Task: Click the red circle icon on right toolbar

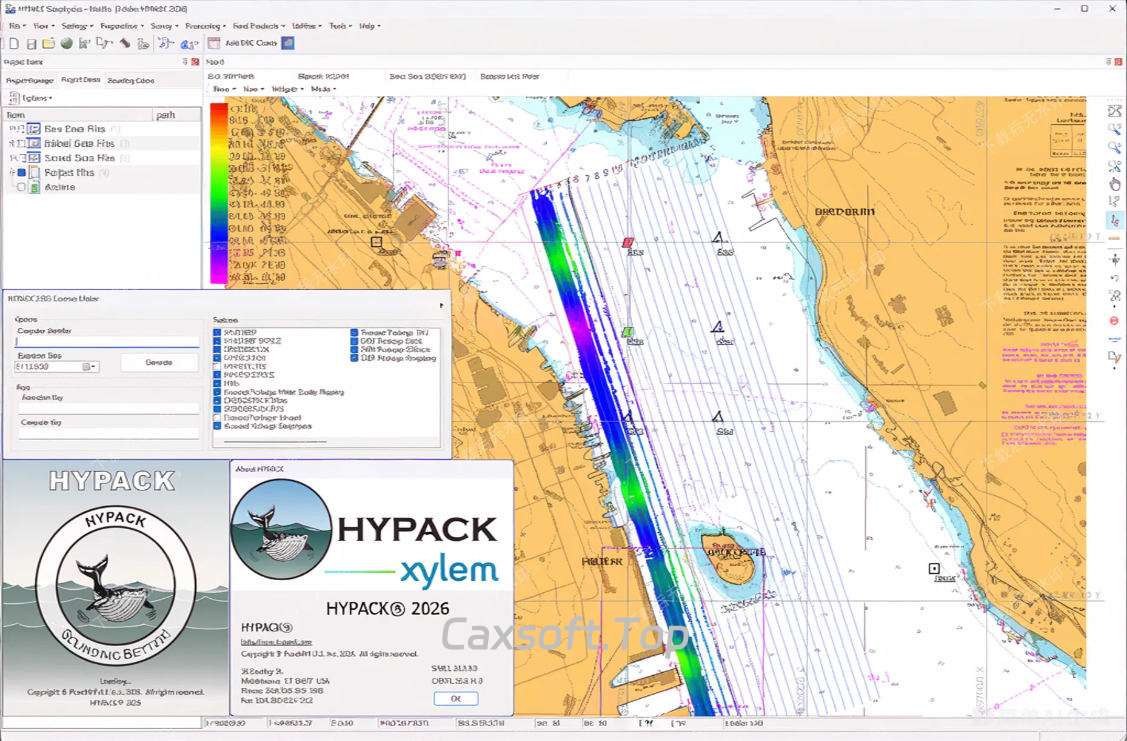Action: click(x=1114, y=320)
